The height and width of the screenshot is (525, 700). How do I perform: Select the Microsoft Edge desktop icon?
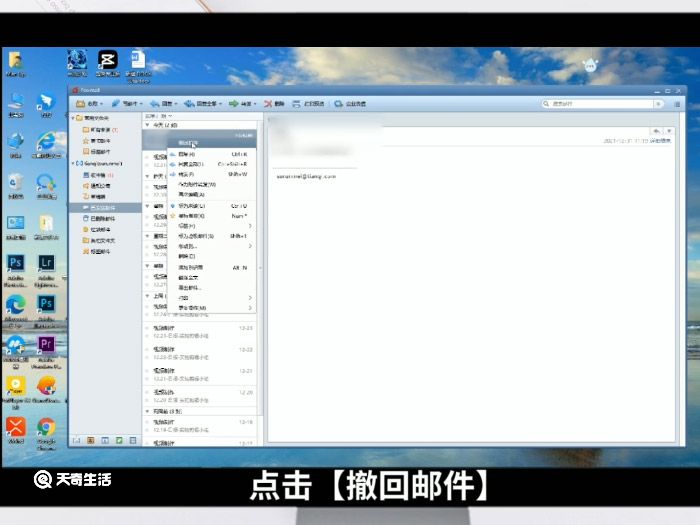click(16, 312)
